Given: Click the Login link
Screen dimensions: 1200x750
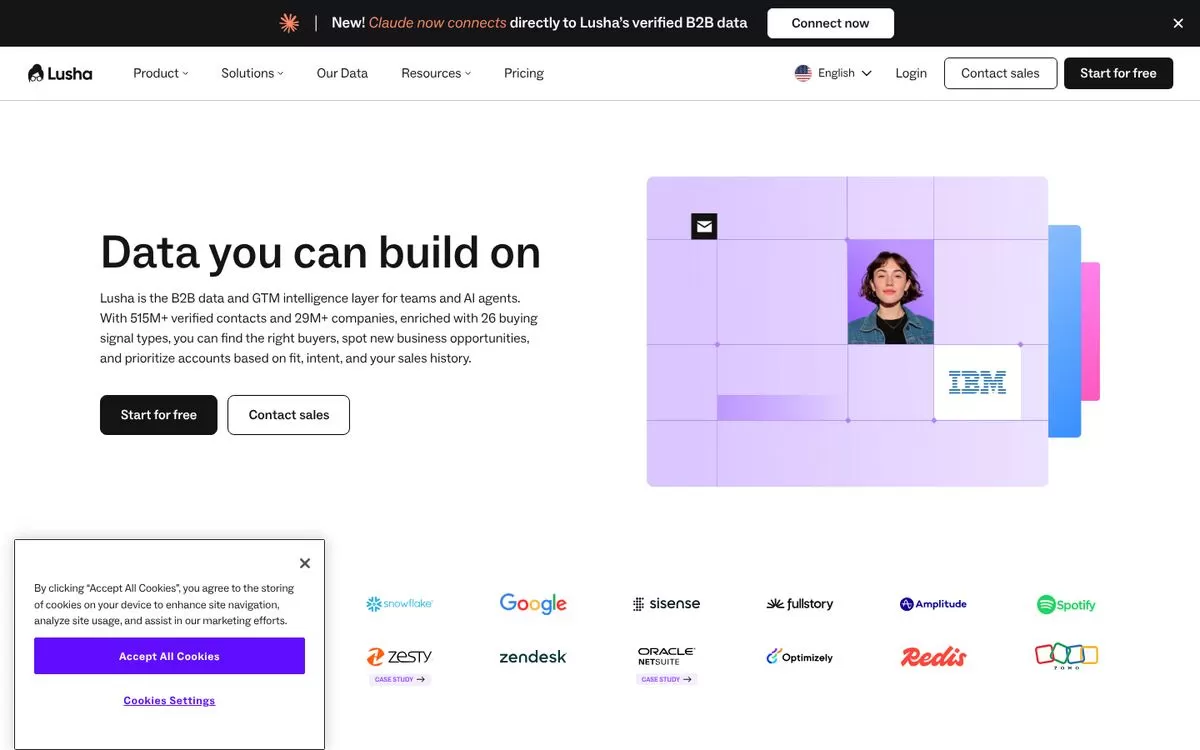Looking at the screenshot, I should (x=911, y=73).
